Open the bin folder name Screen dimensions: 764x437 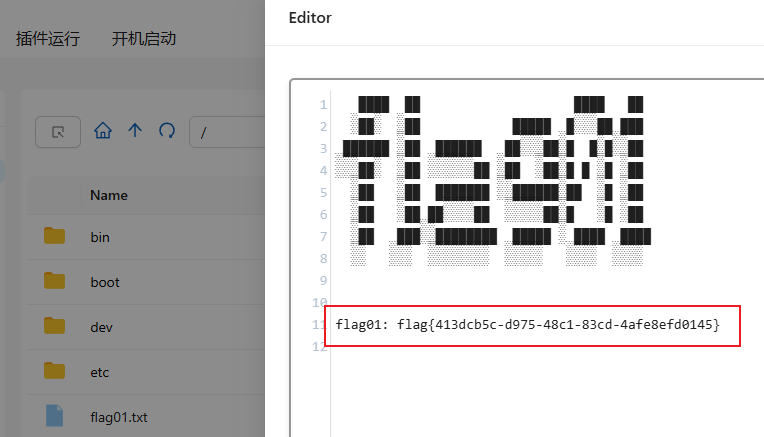(x=100, y=237)
